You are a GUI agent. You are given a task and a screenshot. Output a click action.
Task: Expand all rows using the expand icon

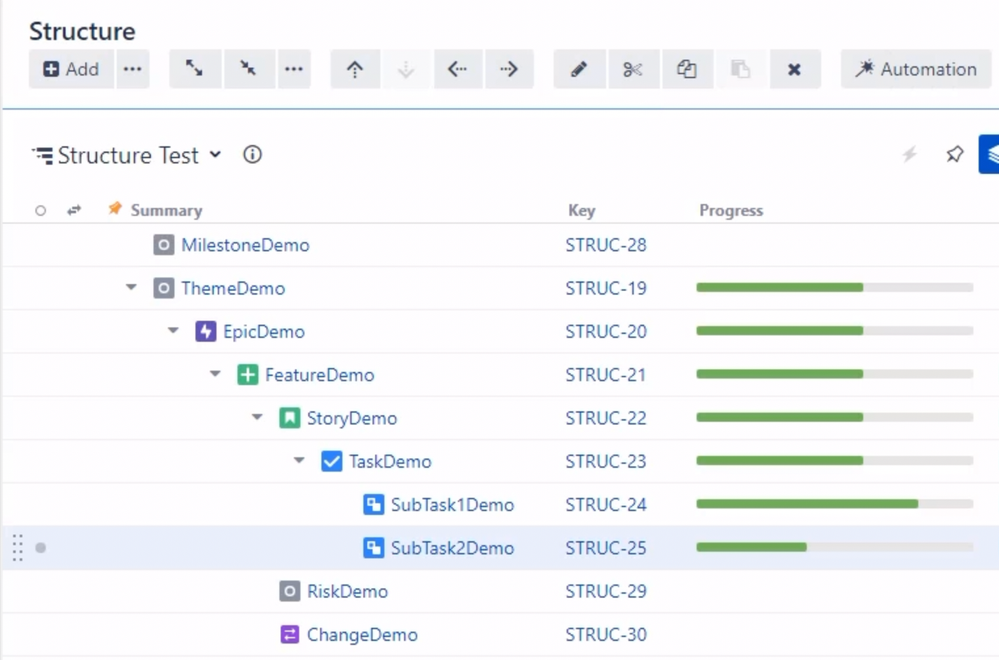click(x=195, y=69)
